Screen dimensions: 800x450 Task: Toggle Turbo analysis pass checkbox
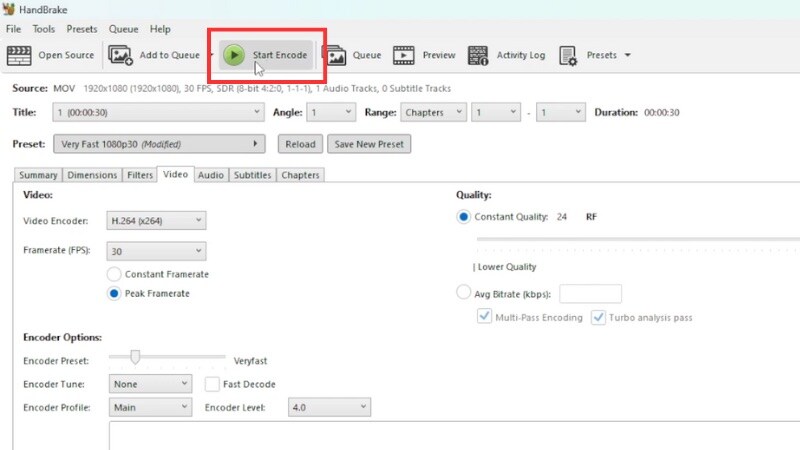598,317
